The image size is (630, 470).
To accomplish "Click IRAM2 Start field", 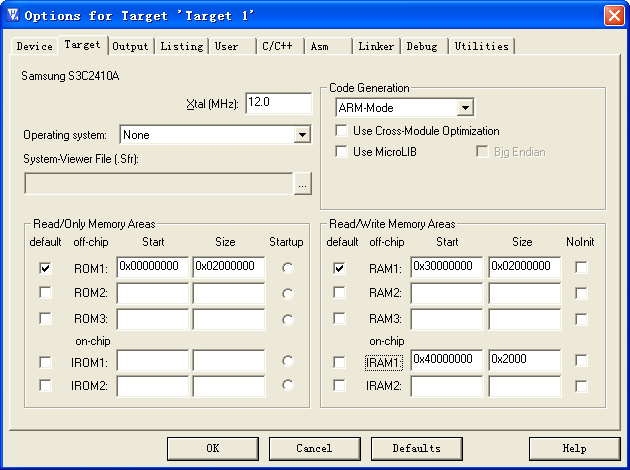I will (447, 386).
